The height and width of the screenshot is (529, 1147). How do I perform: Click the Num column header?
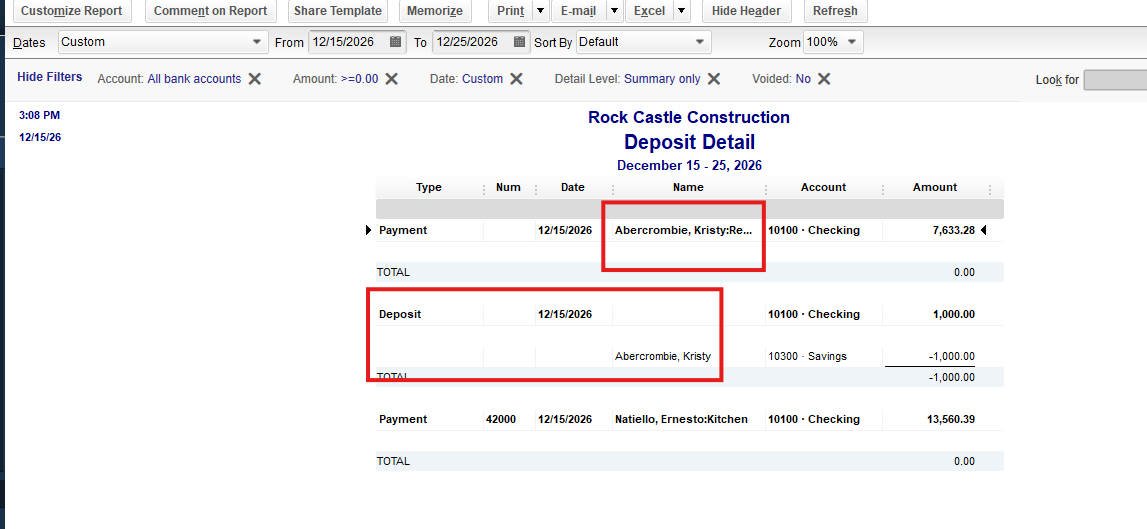(x=508, y=187)
